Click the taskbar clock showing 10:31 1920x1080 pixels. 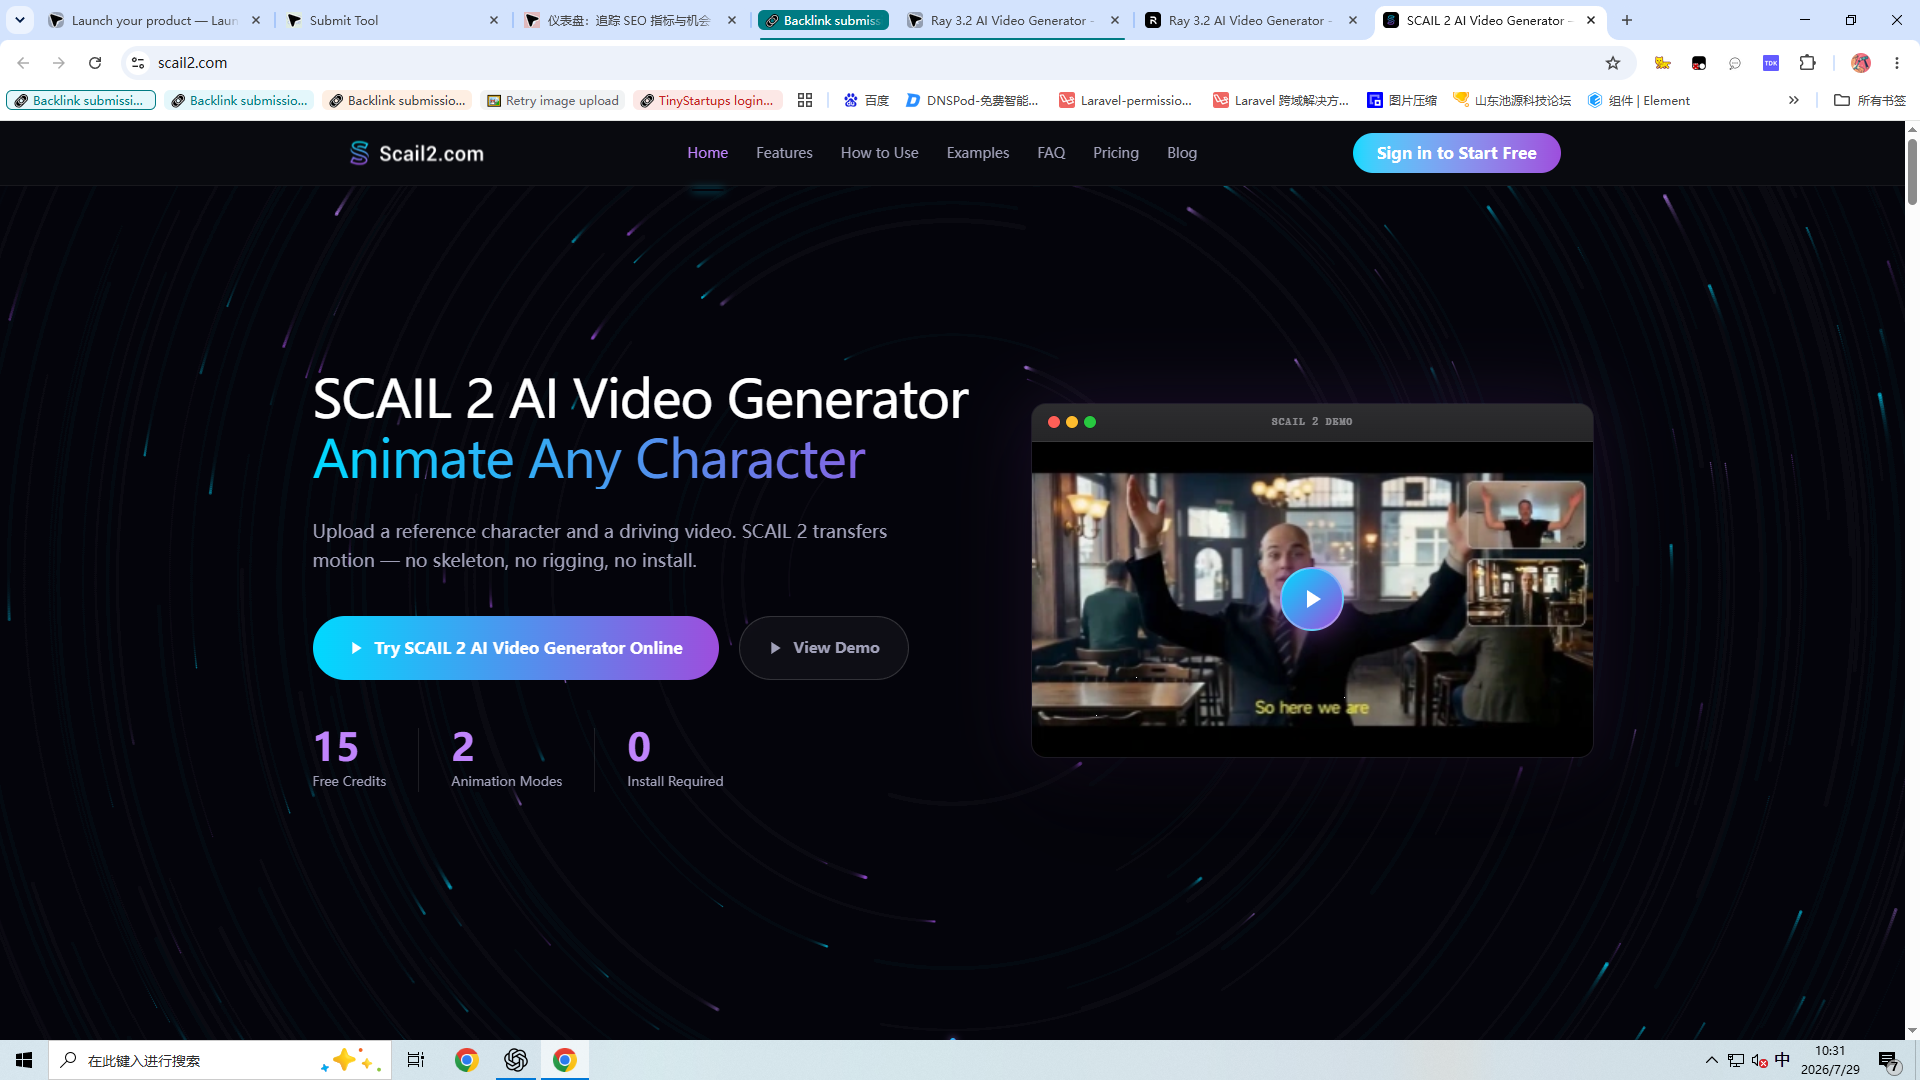1830,1060
